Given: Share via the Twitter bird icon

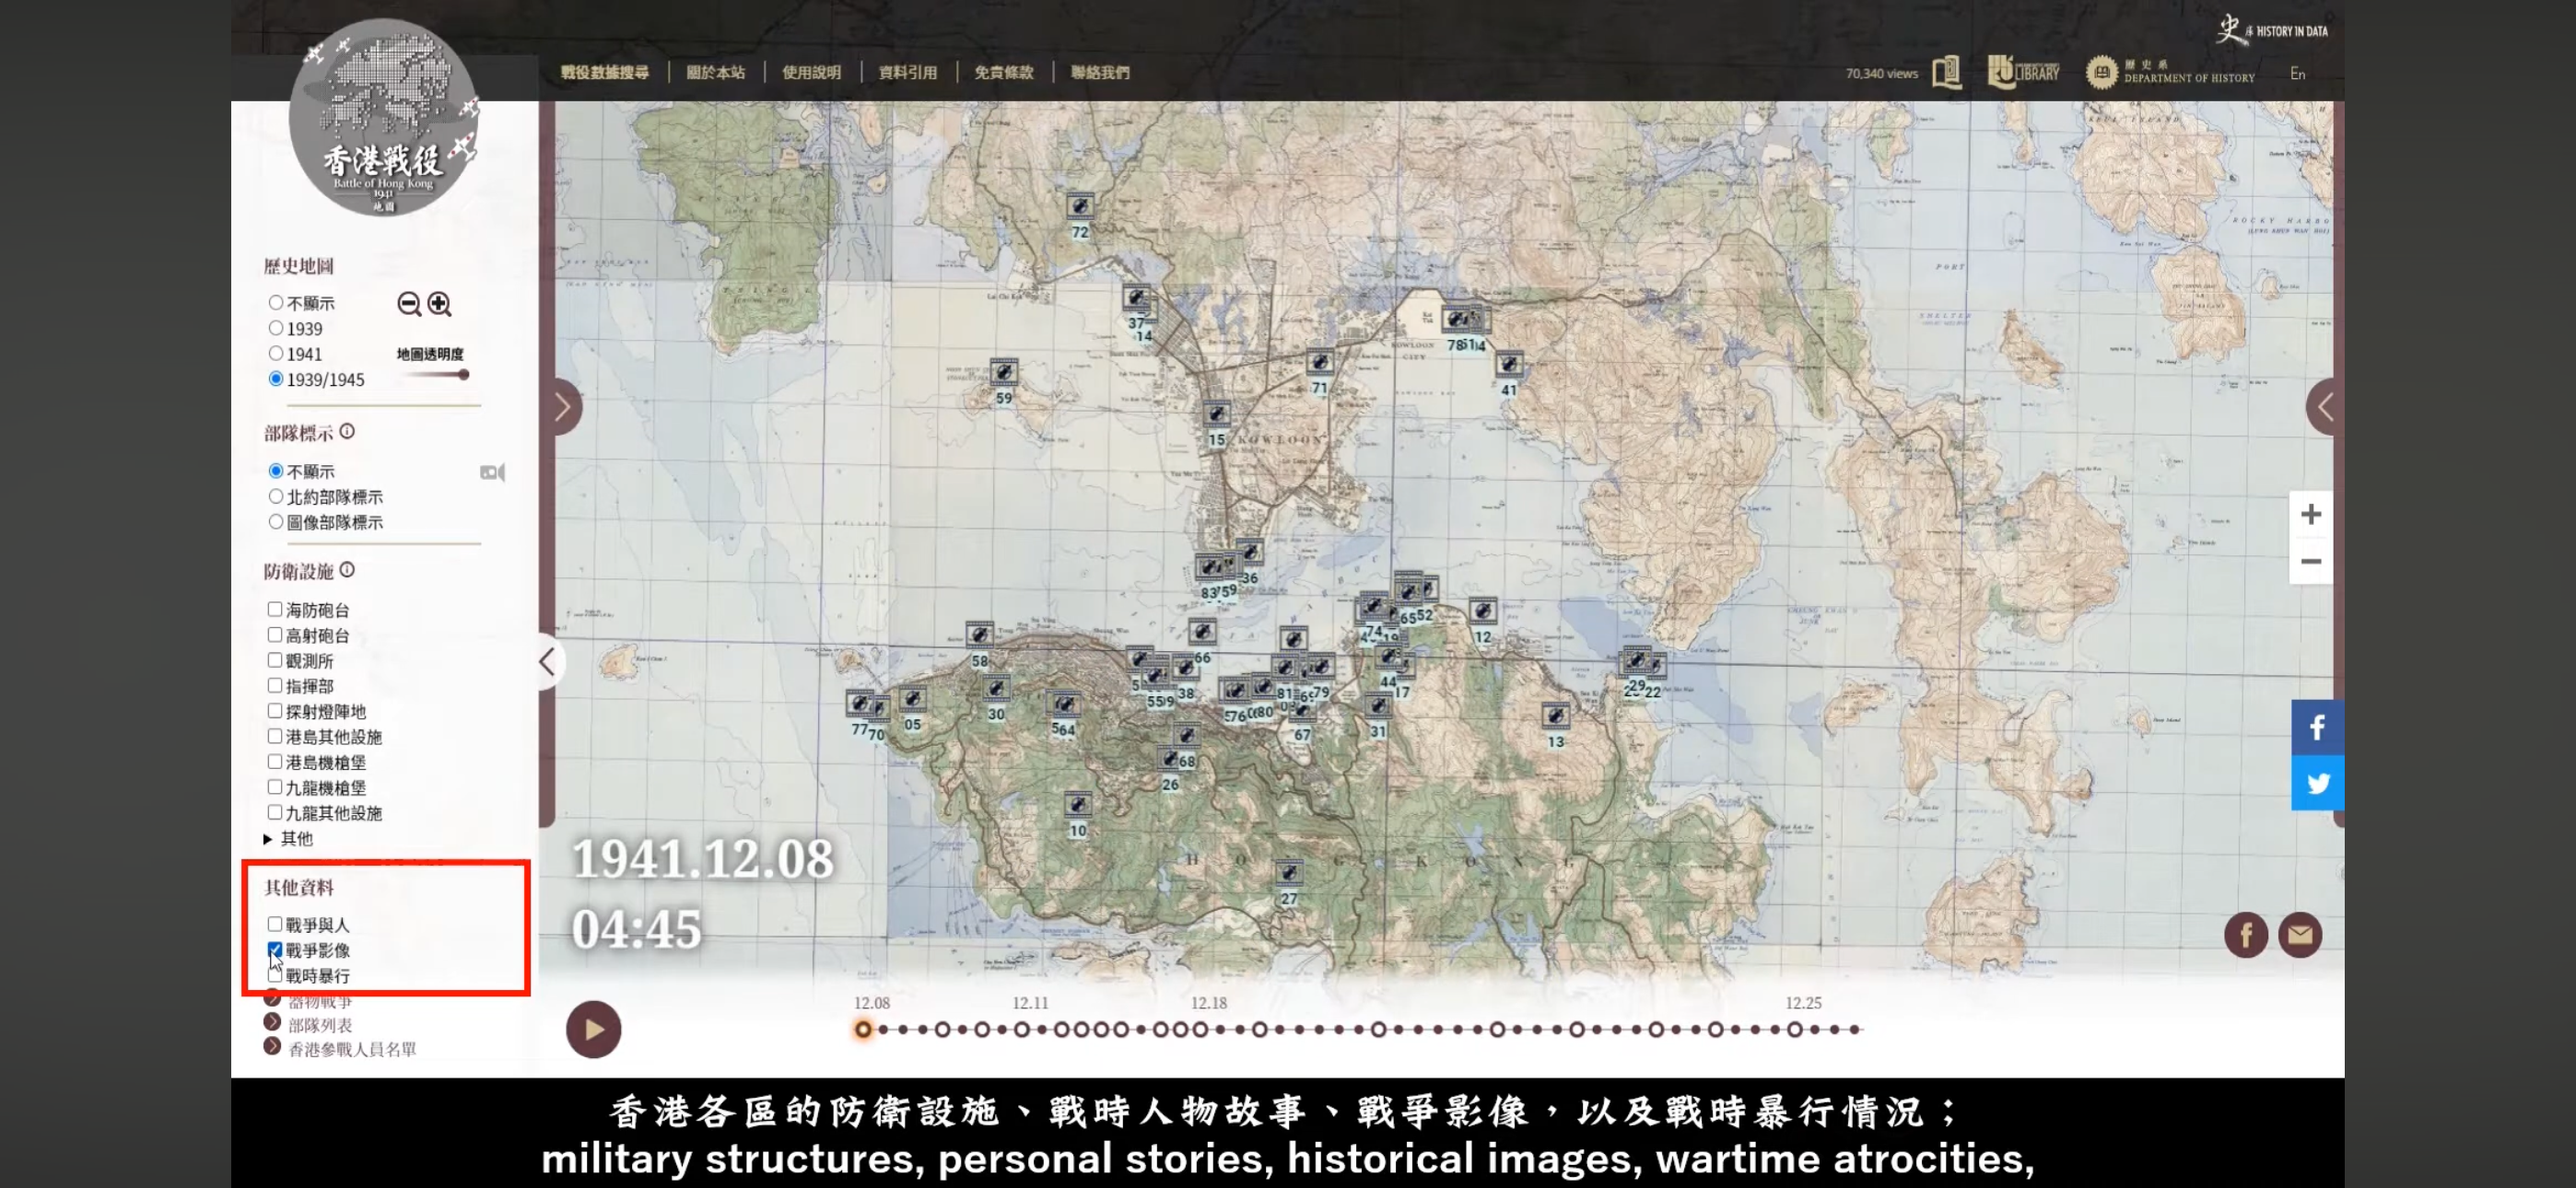Looking at the screenshot, I should pyautogui.click(x=2316, y=783).
